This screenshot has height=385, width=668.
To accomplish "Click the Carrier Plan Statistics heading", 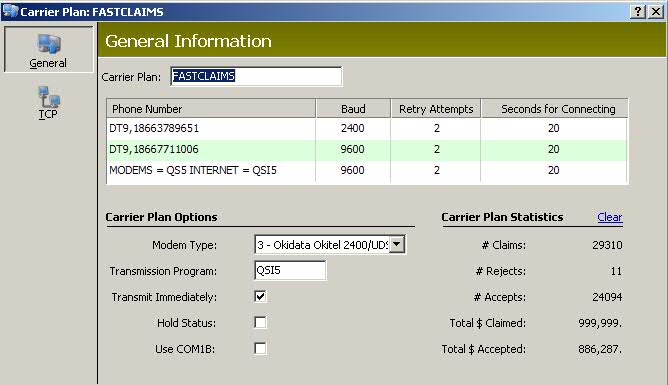I will pos(502,217).
